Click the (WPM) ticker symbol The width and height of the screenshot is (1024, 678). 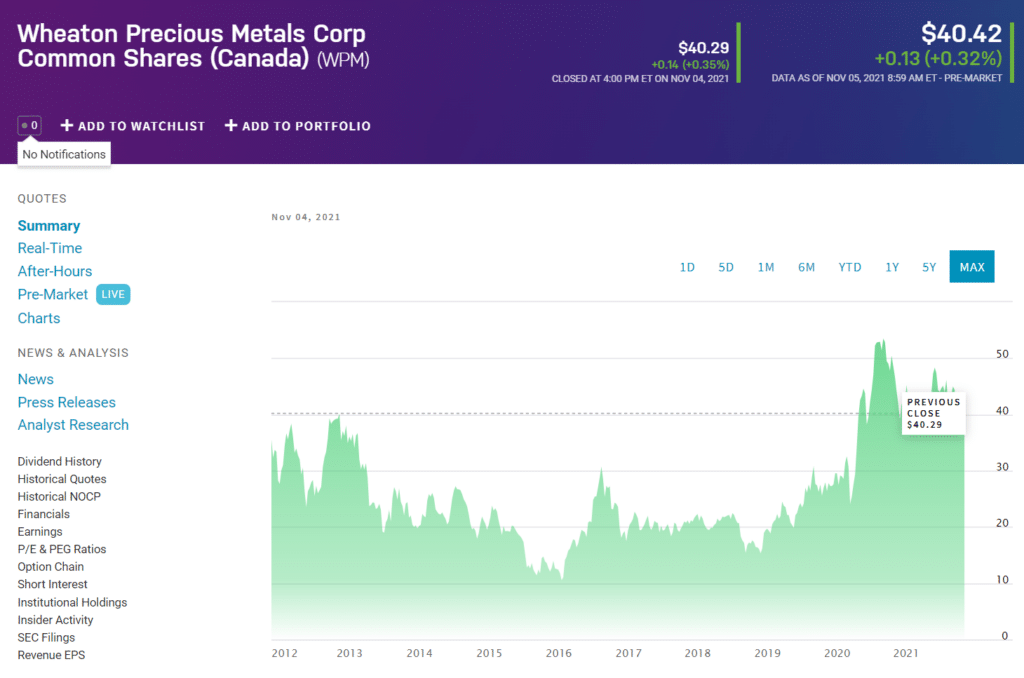[343, 60]
